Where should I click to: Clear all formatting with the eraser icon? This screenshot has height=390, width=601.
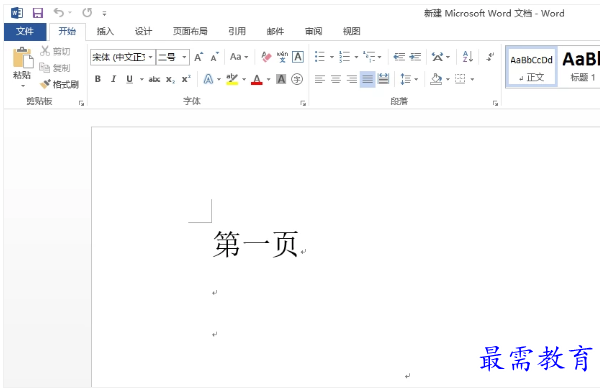click(x=266, y=57)
